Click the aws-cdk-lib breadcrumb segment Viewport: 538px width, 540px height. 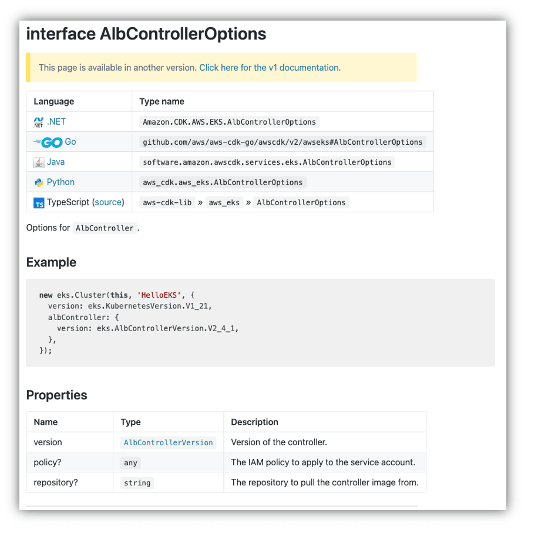point(167,202)
